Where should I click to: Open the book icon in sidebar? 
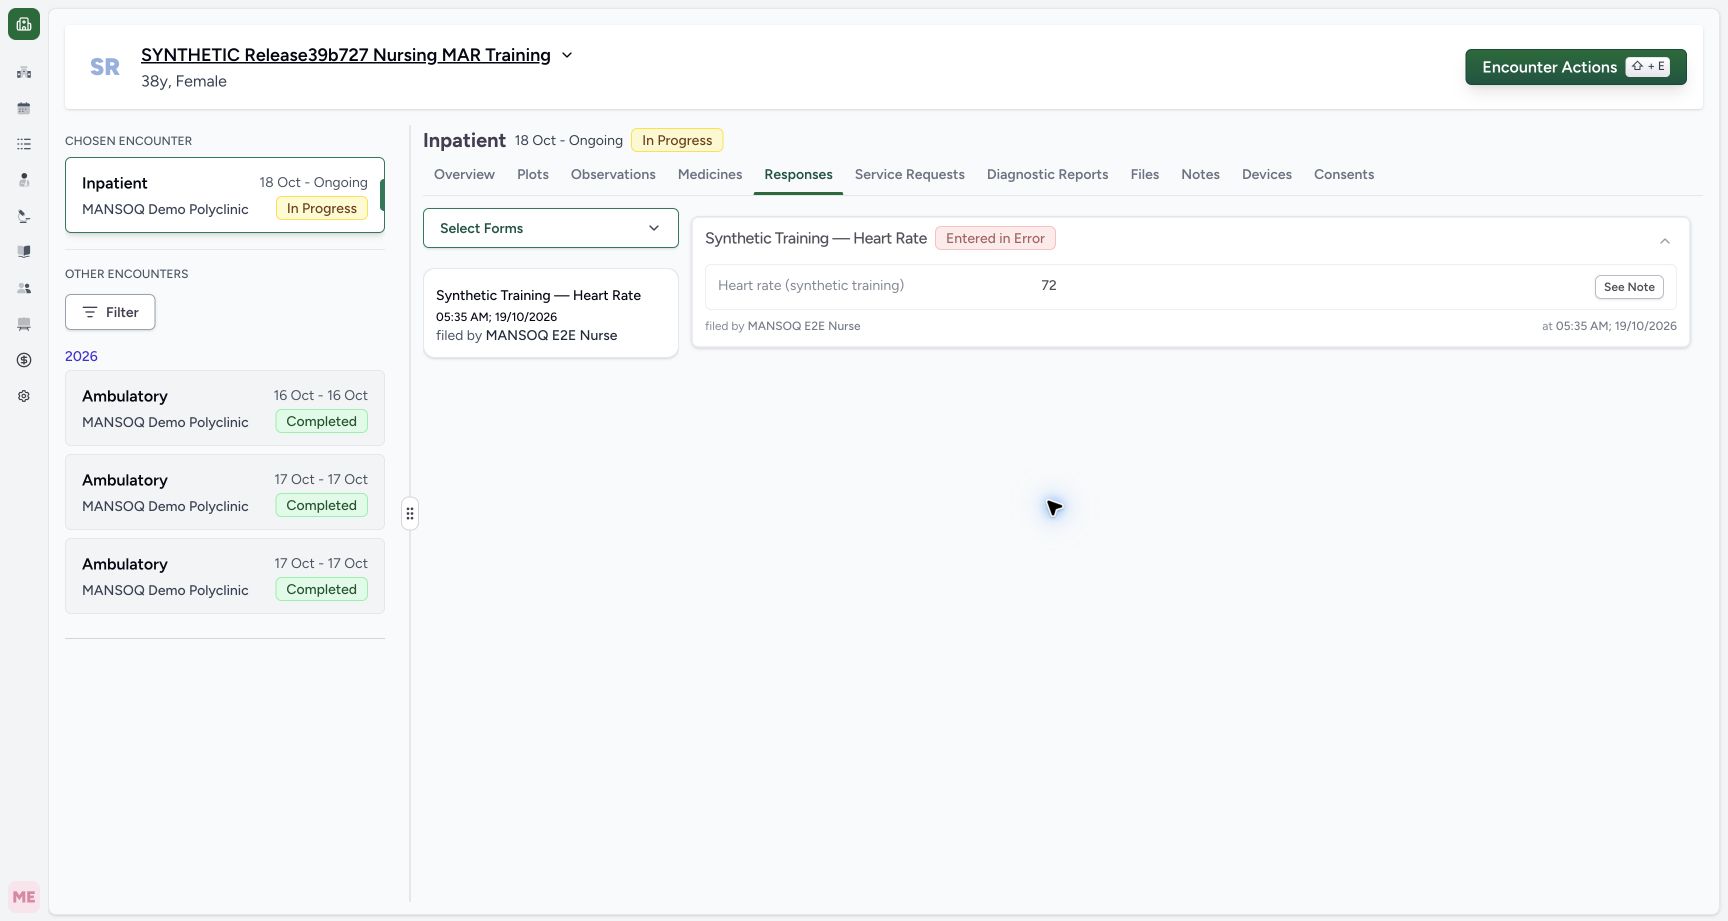pyautogui.click(x=24, y=252)
